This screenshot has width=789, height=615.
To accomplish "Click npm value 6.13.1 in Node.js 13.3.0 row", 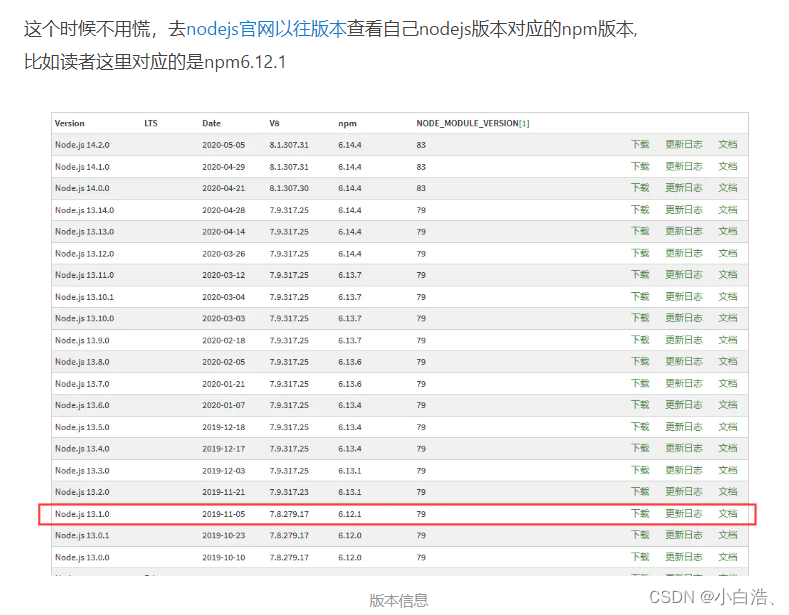I will (350, 471).
